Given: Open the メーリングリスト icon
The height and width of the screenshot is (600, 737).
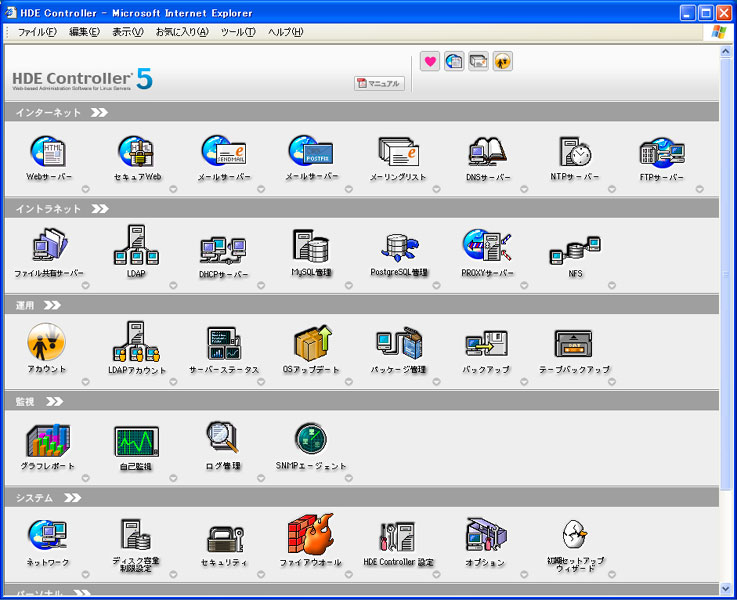Looking at the screenshot, I should [399, 152].
